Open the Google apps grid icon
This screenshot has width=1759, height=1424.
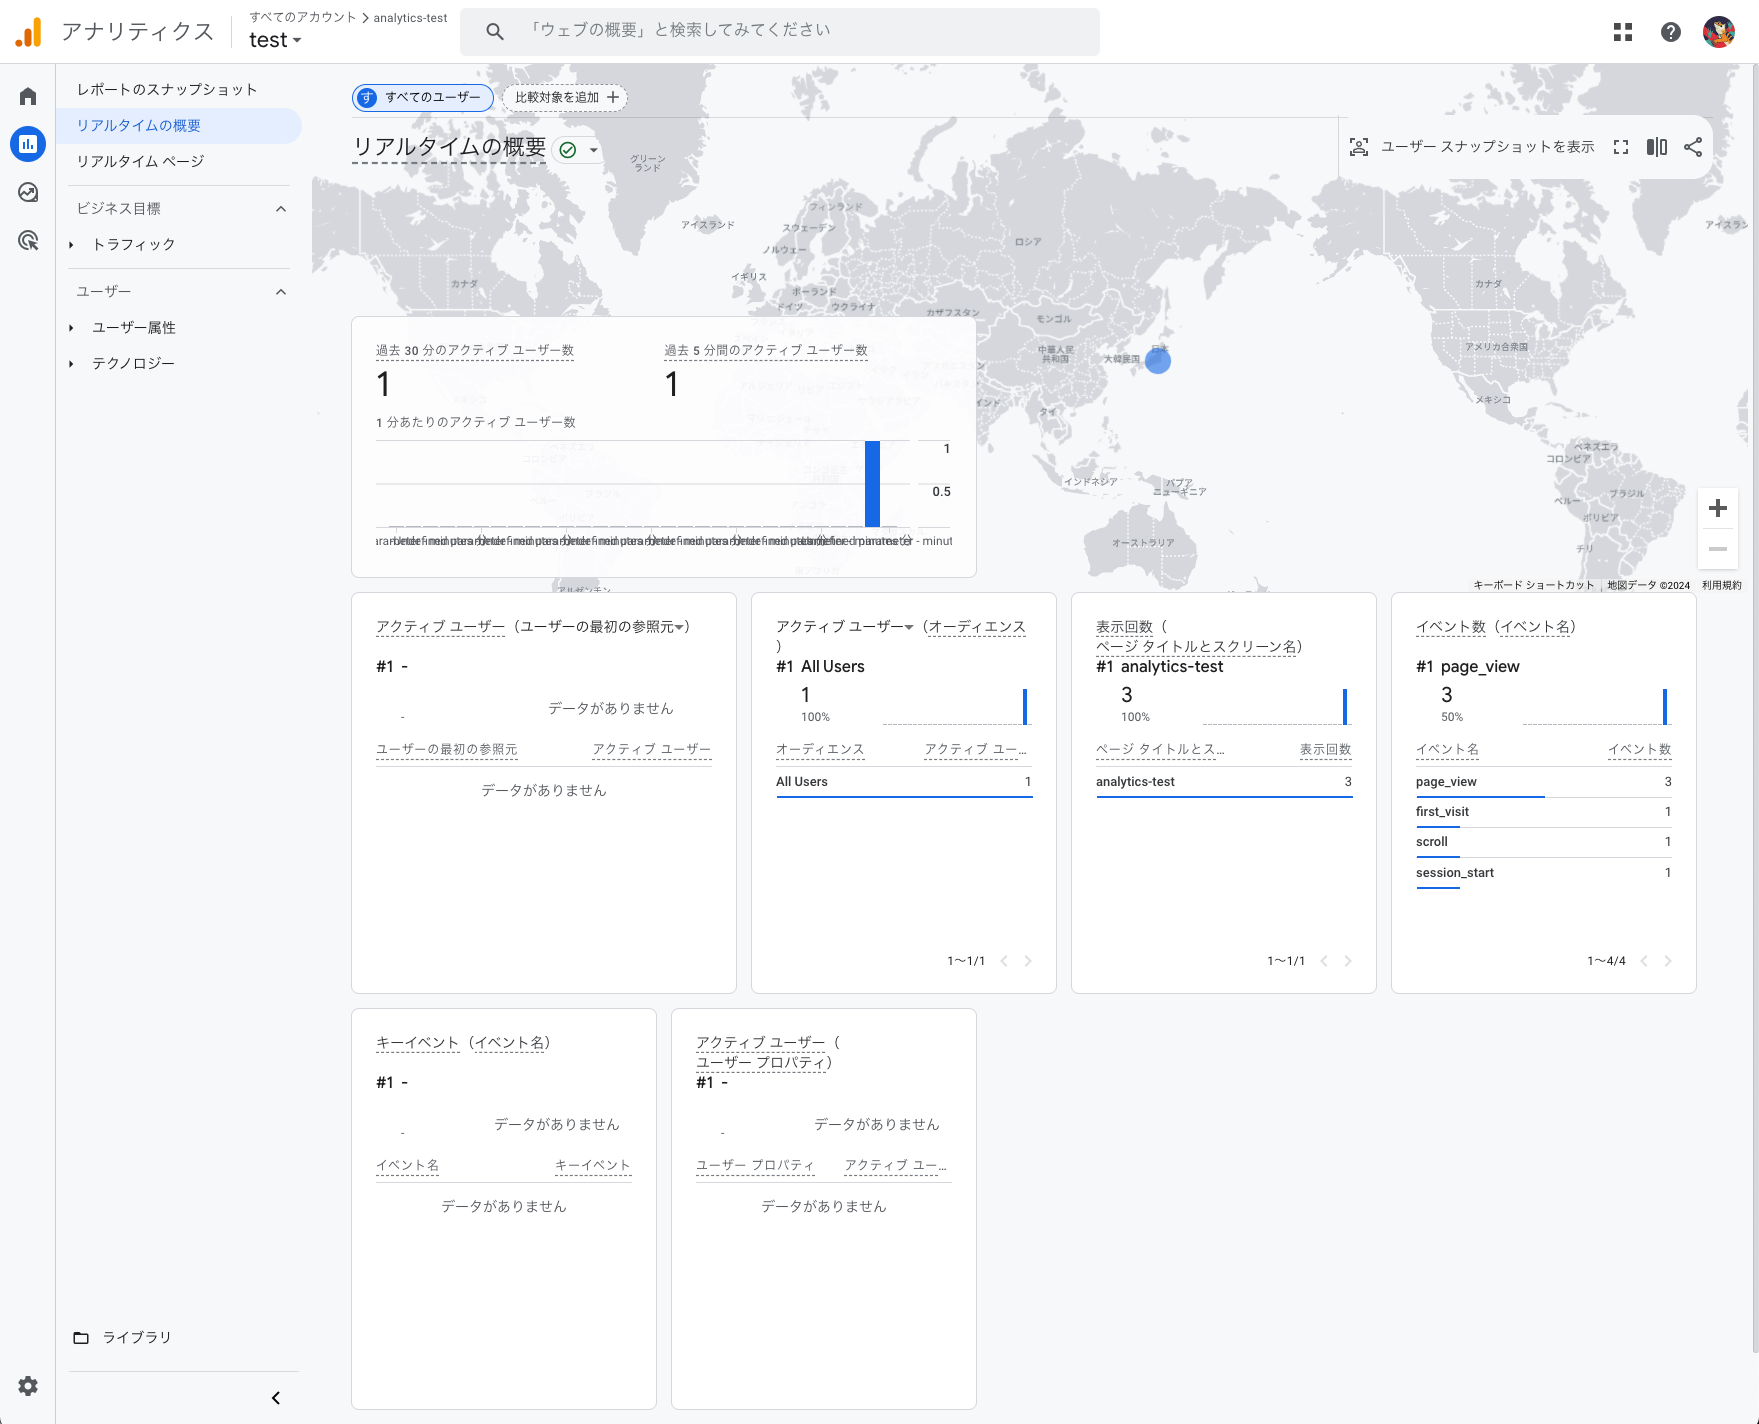point(1623,32)
